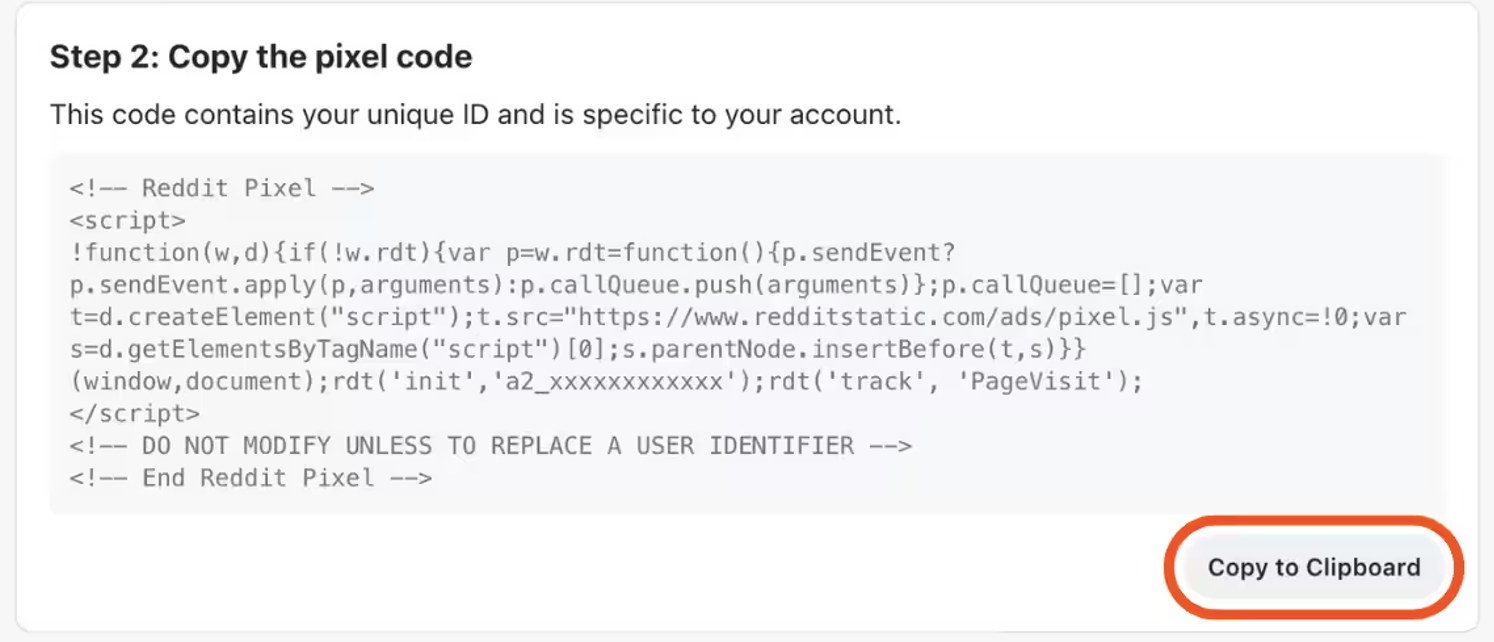Click the opening 'Reddit Pixel' comment line
This screenshot has height=642, width=1494.
222,188
